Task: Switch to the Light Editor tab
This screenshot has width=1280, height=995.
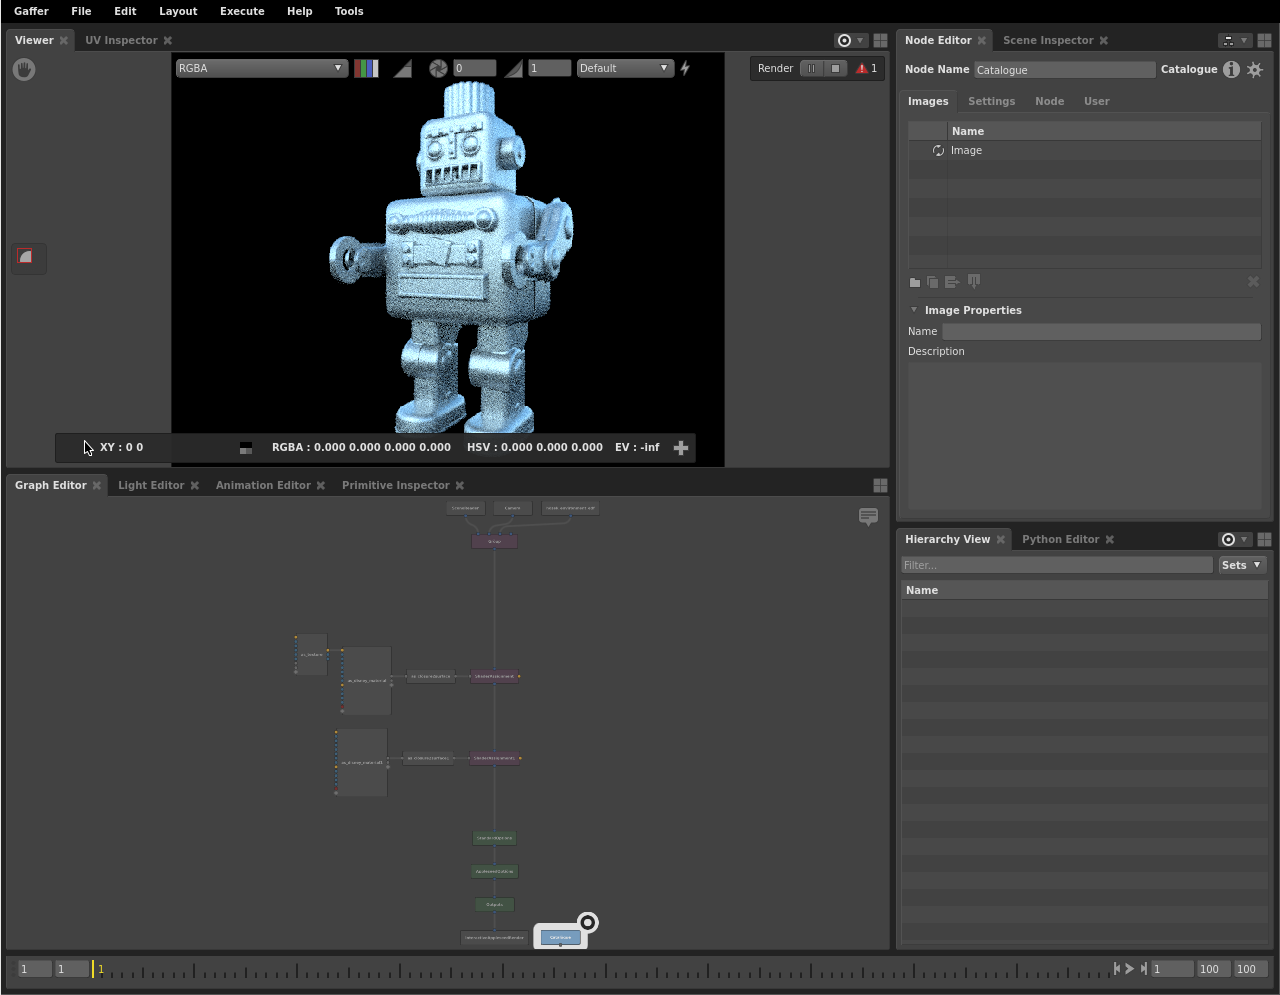Action: (151, 485)
